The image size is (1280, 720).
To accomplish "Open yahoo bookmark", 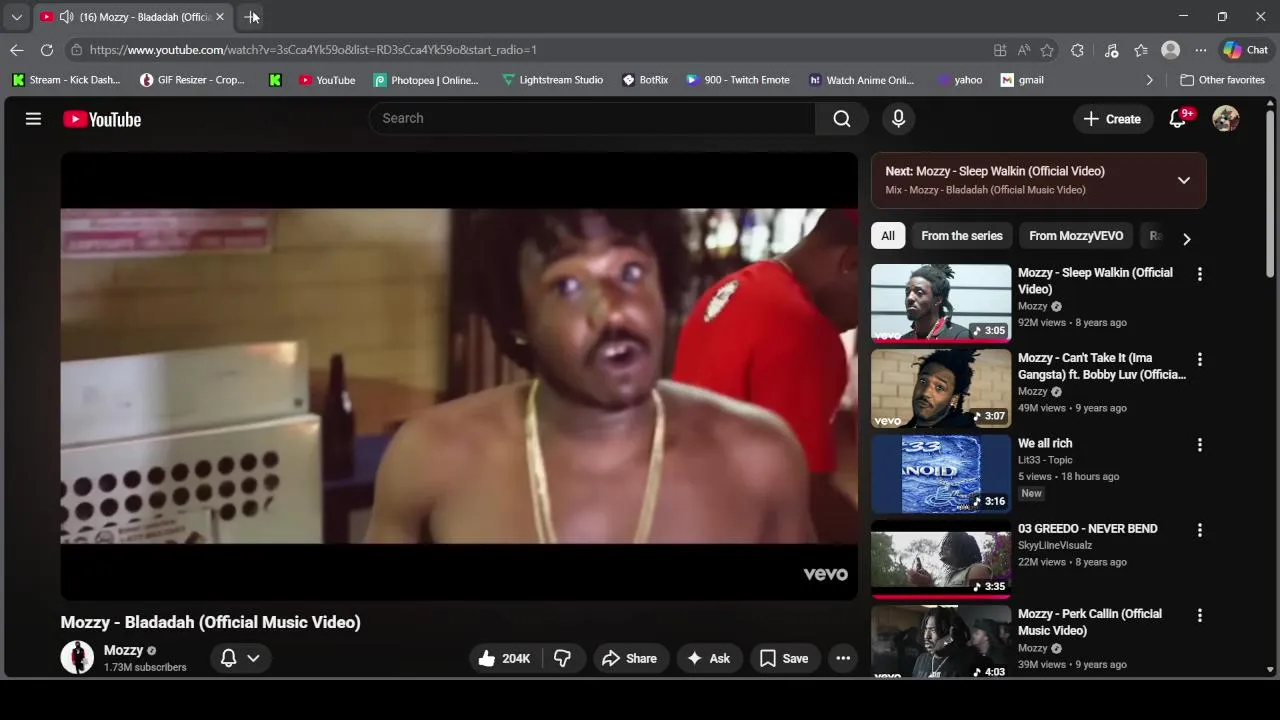I will pyautogui.click(x=959, y=80).
